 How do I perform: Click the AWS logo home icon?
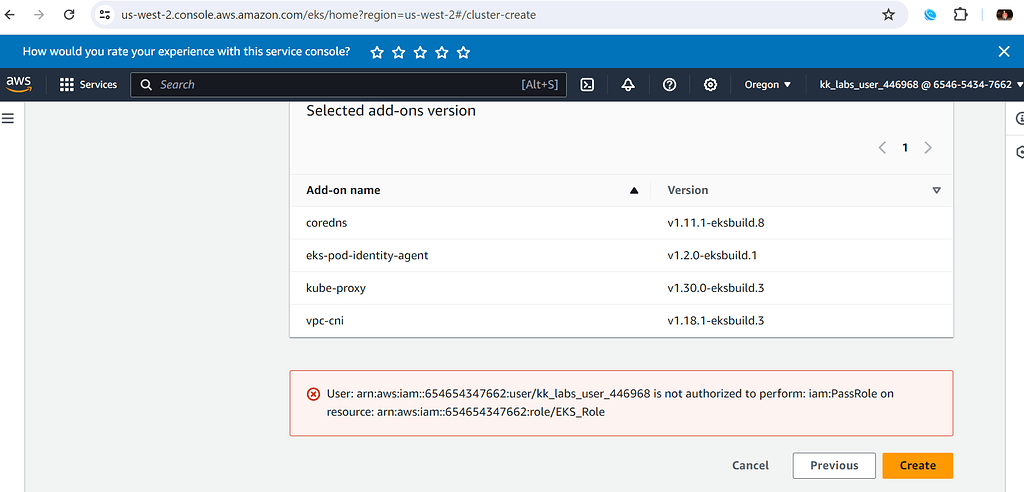point(19,84)
